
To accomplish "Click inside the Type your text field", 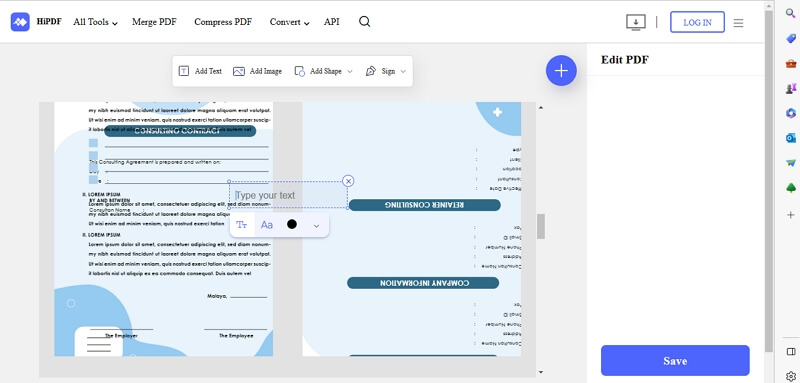I will [x=288, y=195].
